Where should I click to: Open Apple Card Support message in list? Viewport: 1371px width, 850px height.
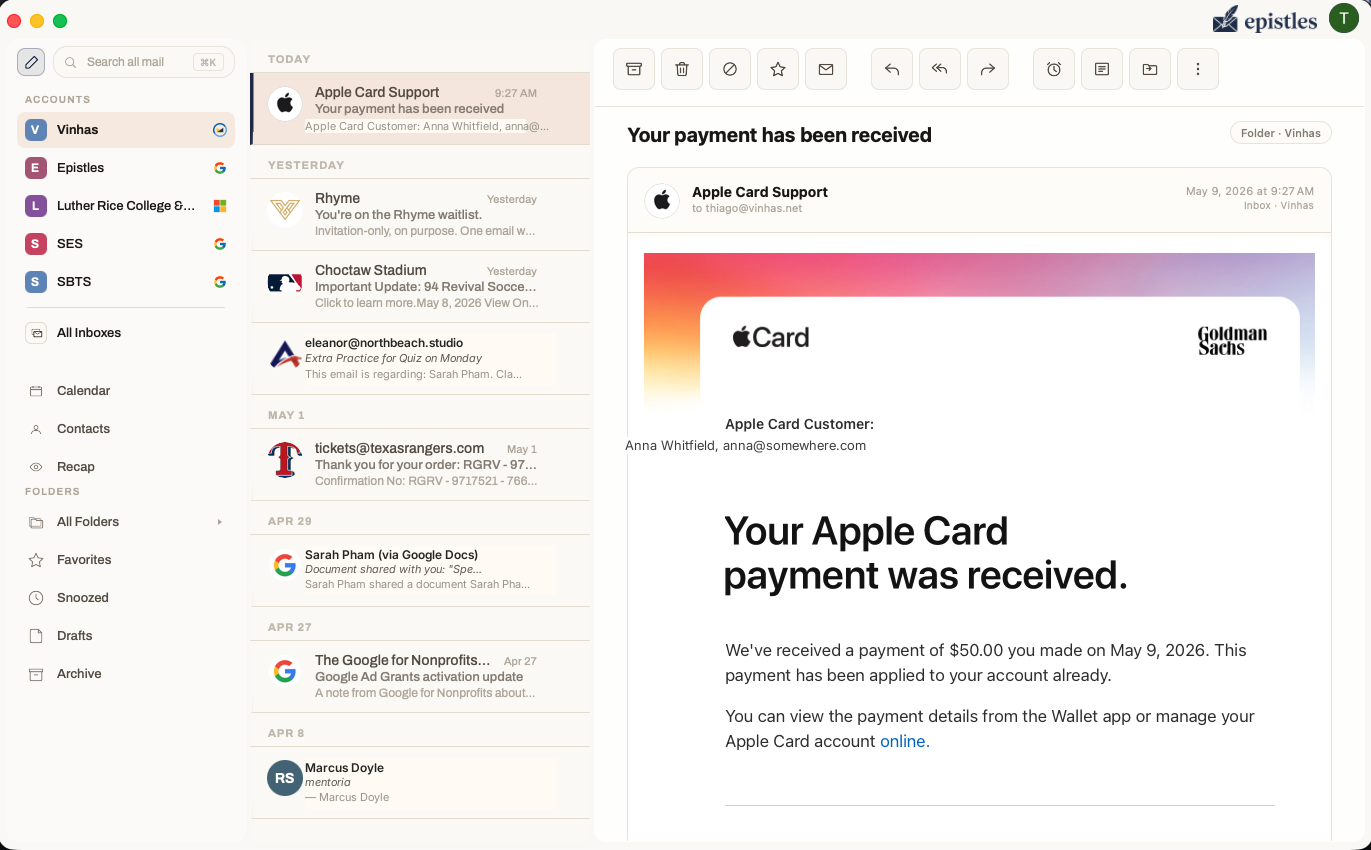click(x=420, y=108)
